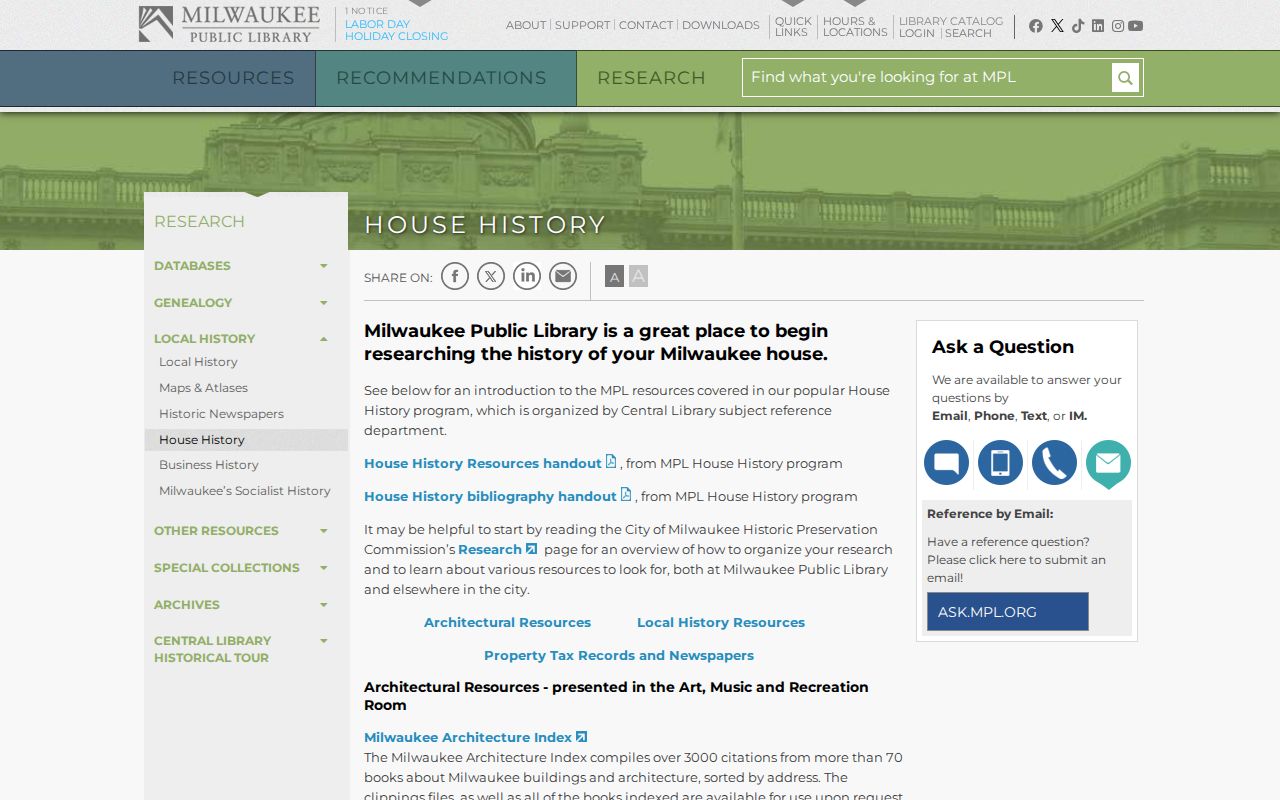Open the library's Instagram icon
Viewport: 1280px width, 800px height.
point(1118,26)
